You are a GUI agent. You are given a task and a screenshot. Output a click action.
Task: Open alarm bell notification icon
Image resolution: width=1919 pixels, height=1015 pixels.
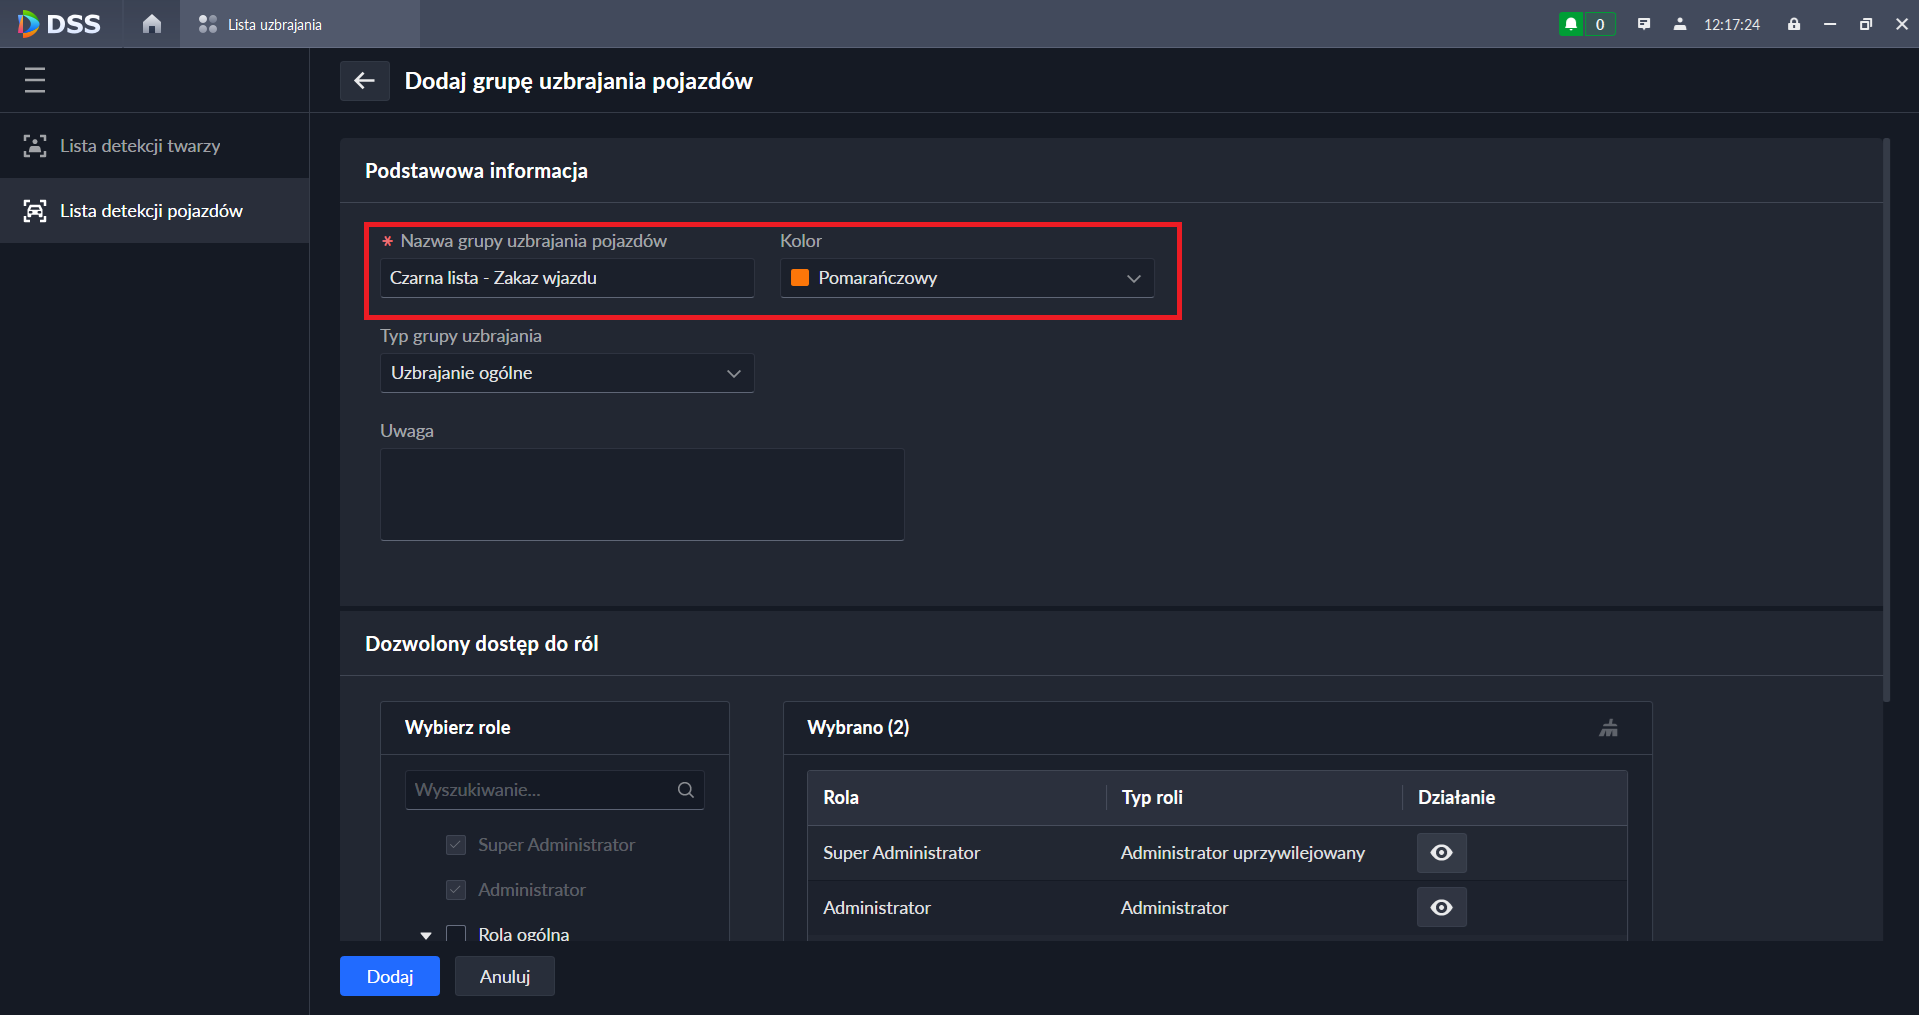point(1571,24)
